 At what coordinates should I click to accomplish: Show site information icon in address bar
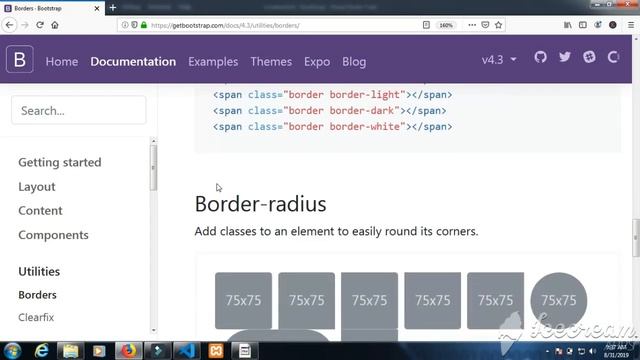click(x=125, y=25)
